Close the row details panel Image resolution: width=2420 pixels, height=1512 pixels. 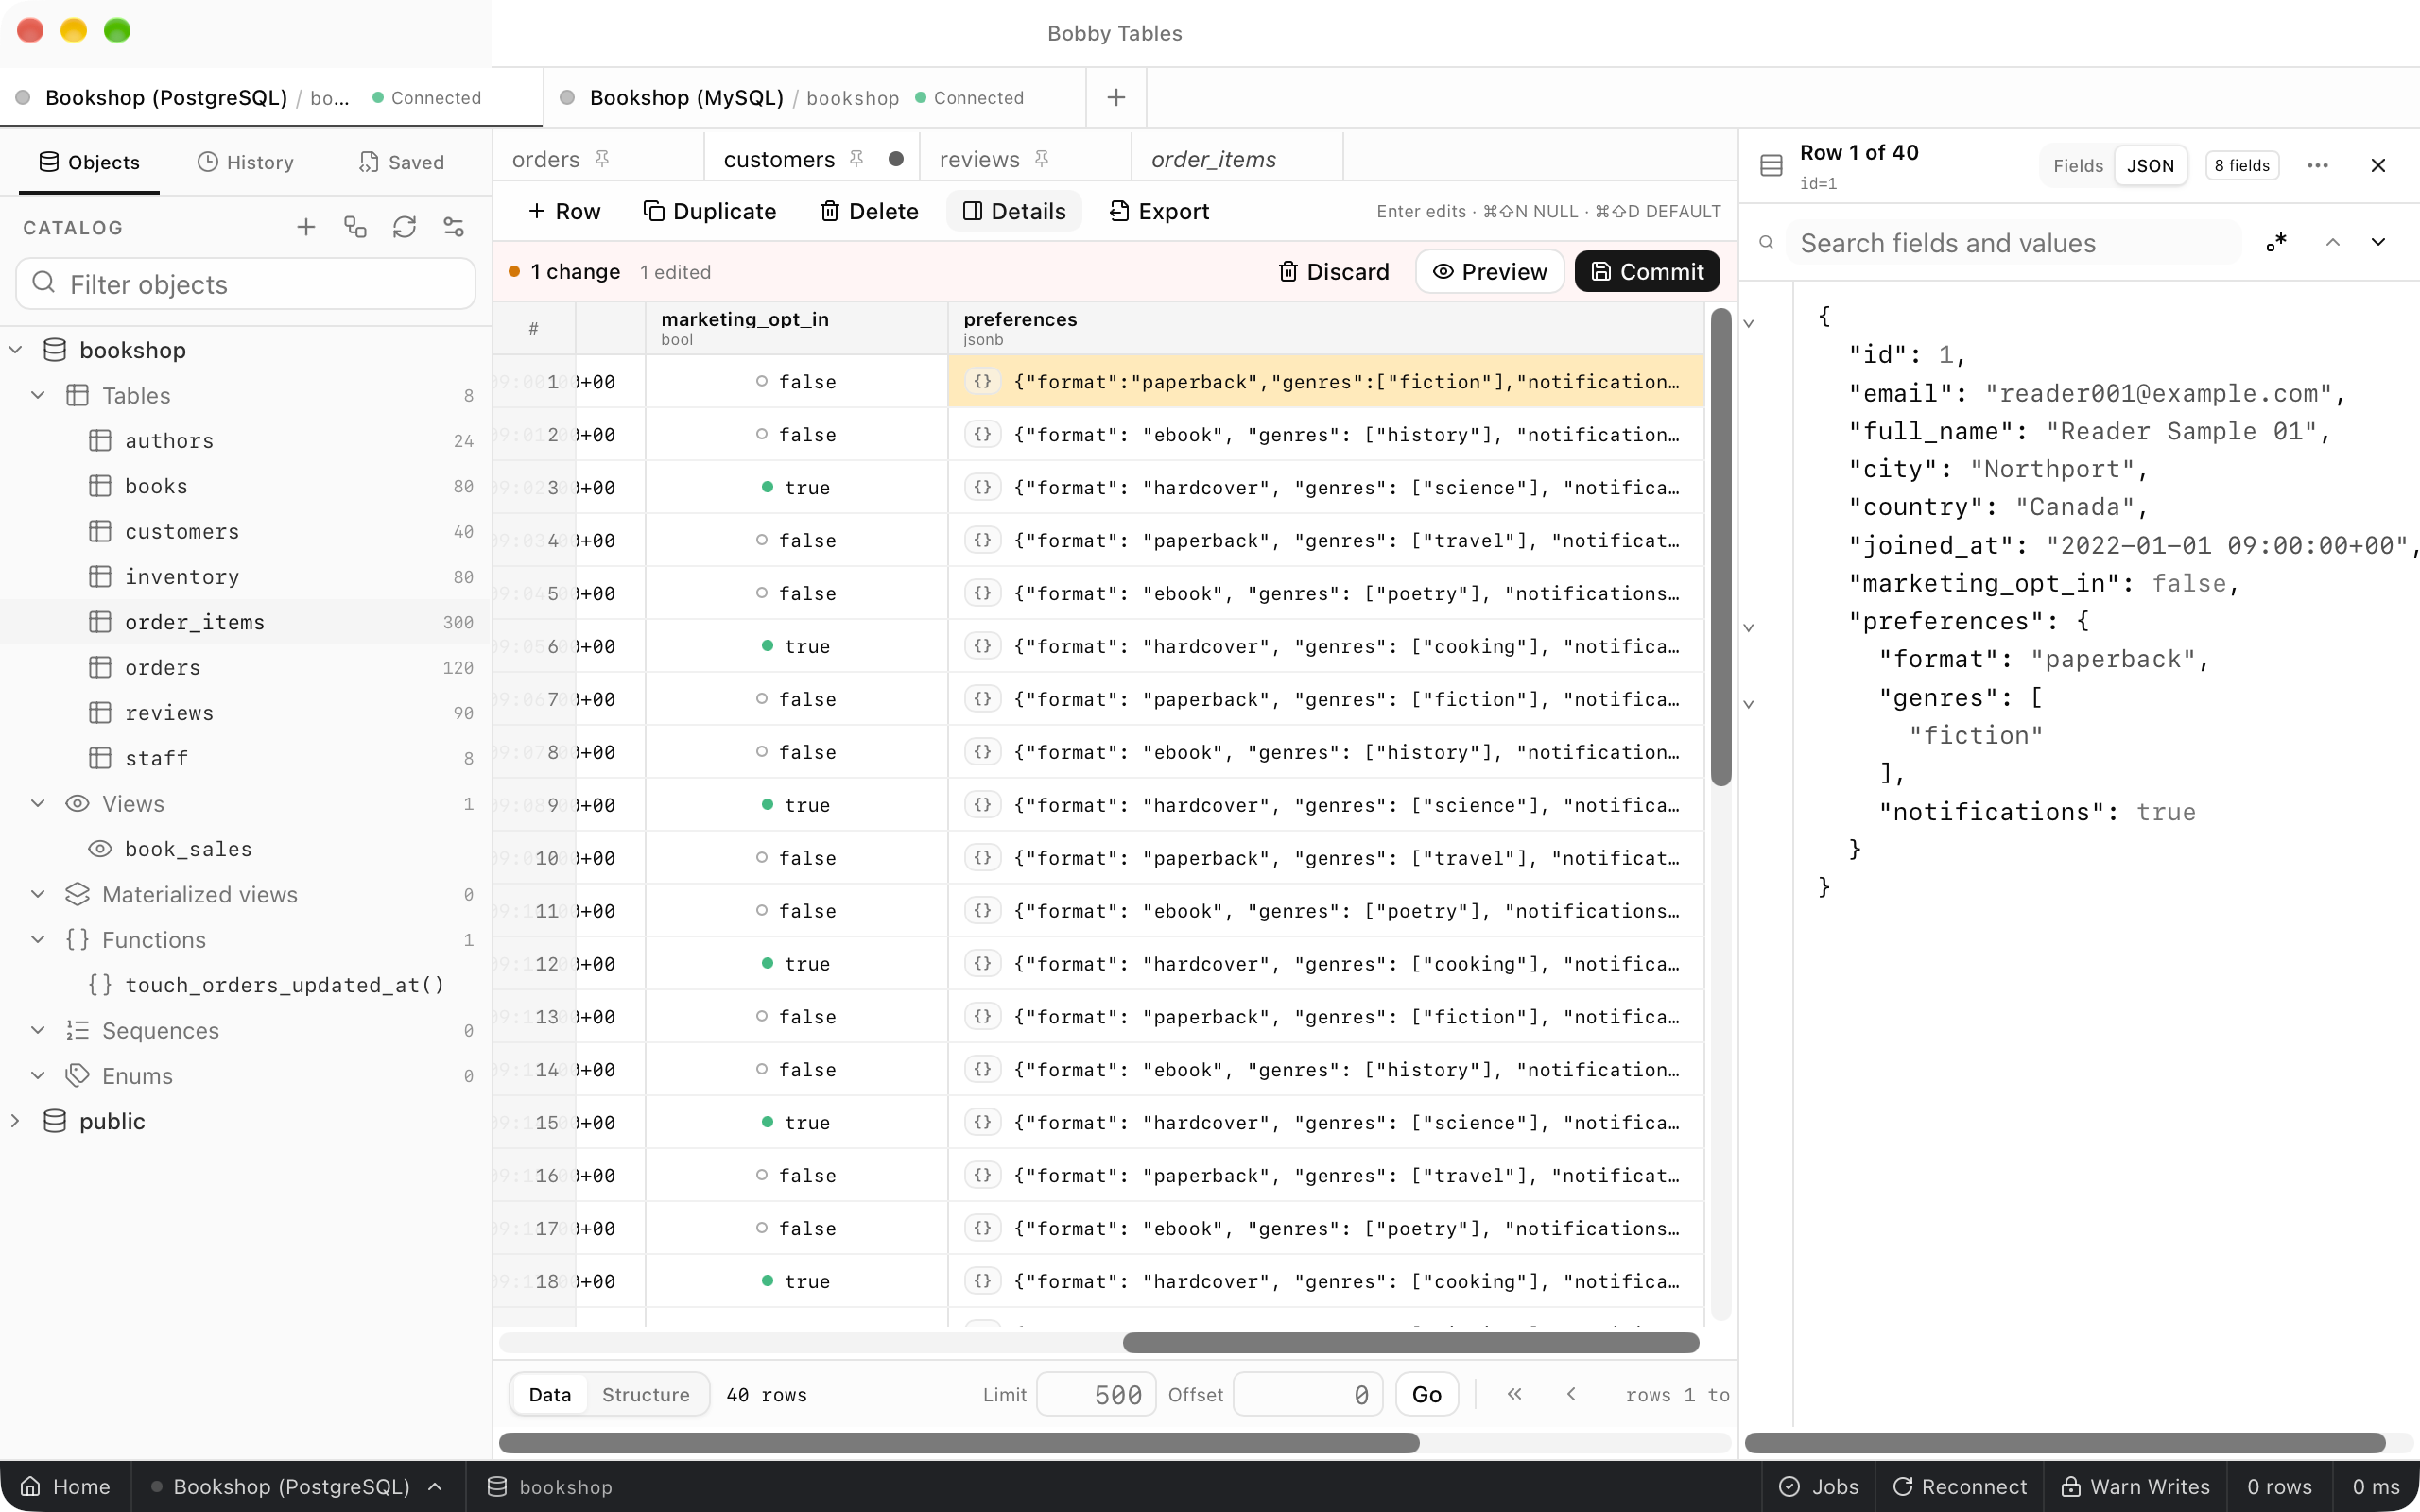(2378, 165)
